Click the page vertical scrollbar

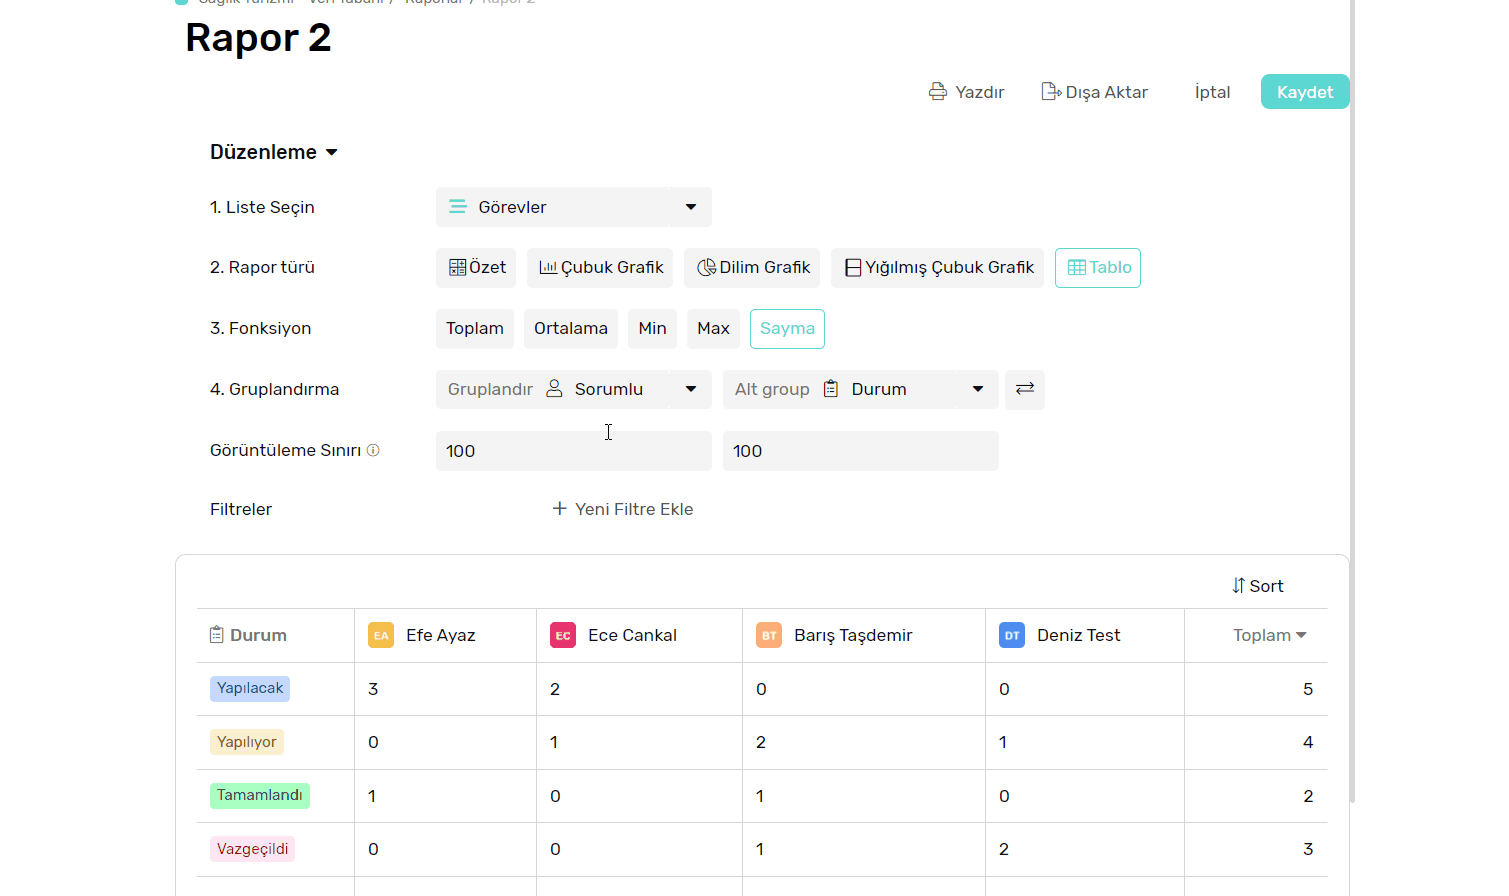[x=1353, y=400]
